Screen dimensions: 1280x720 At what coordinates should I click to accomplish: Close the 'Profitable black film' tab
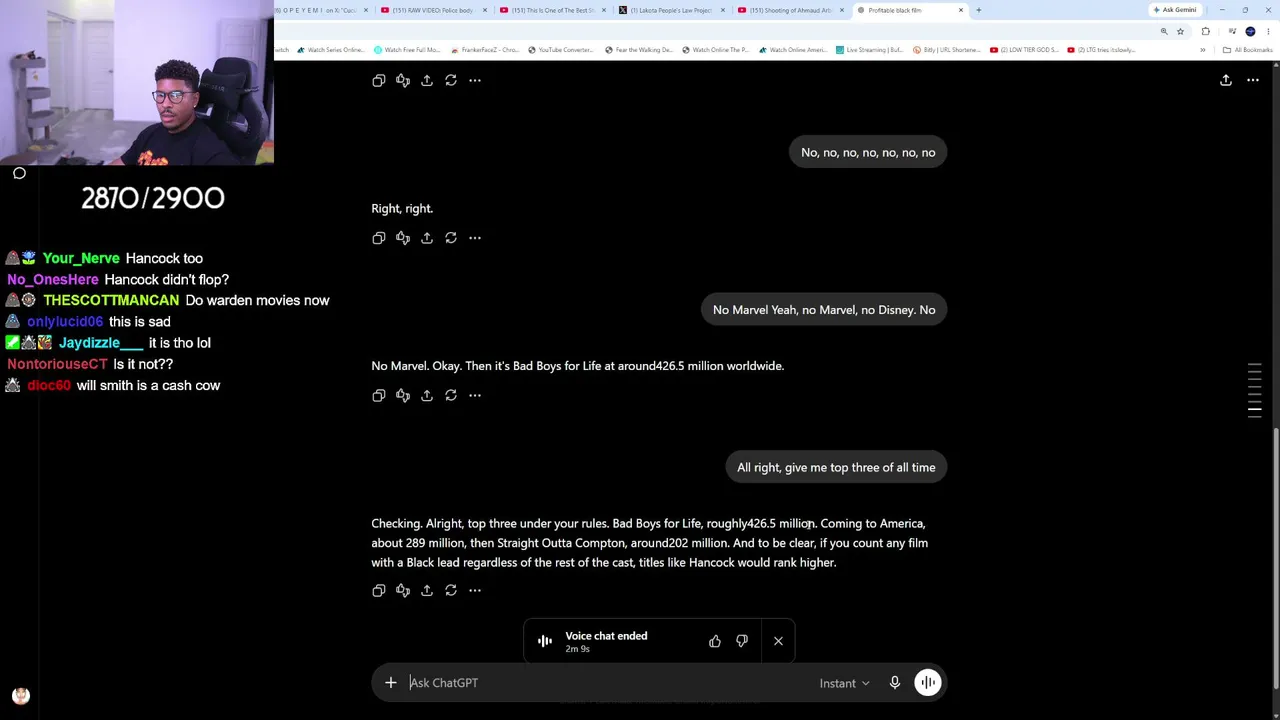tap(961, 10)
